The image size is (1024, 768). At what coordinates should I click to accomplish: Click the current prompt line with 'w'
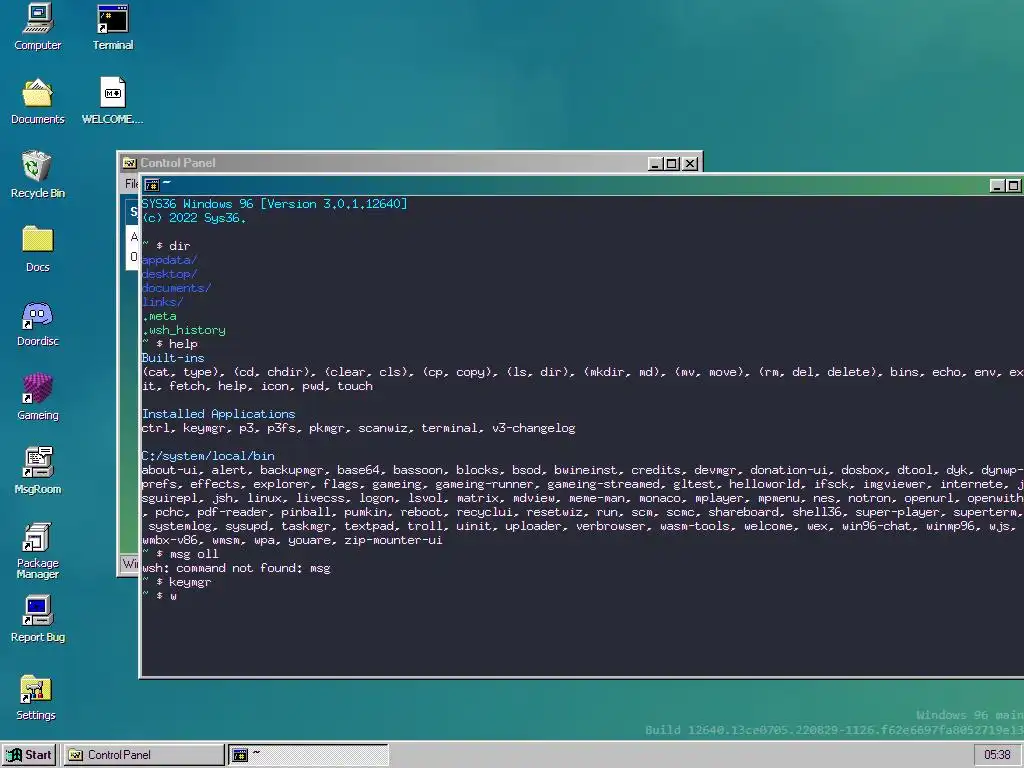[159, 596]
